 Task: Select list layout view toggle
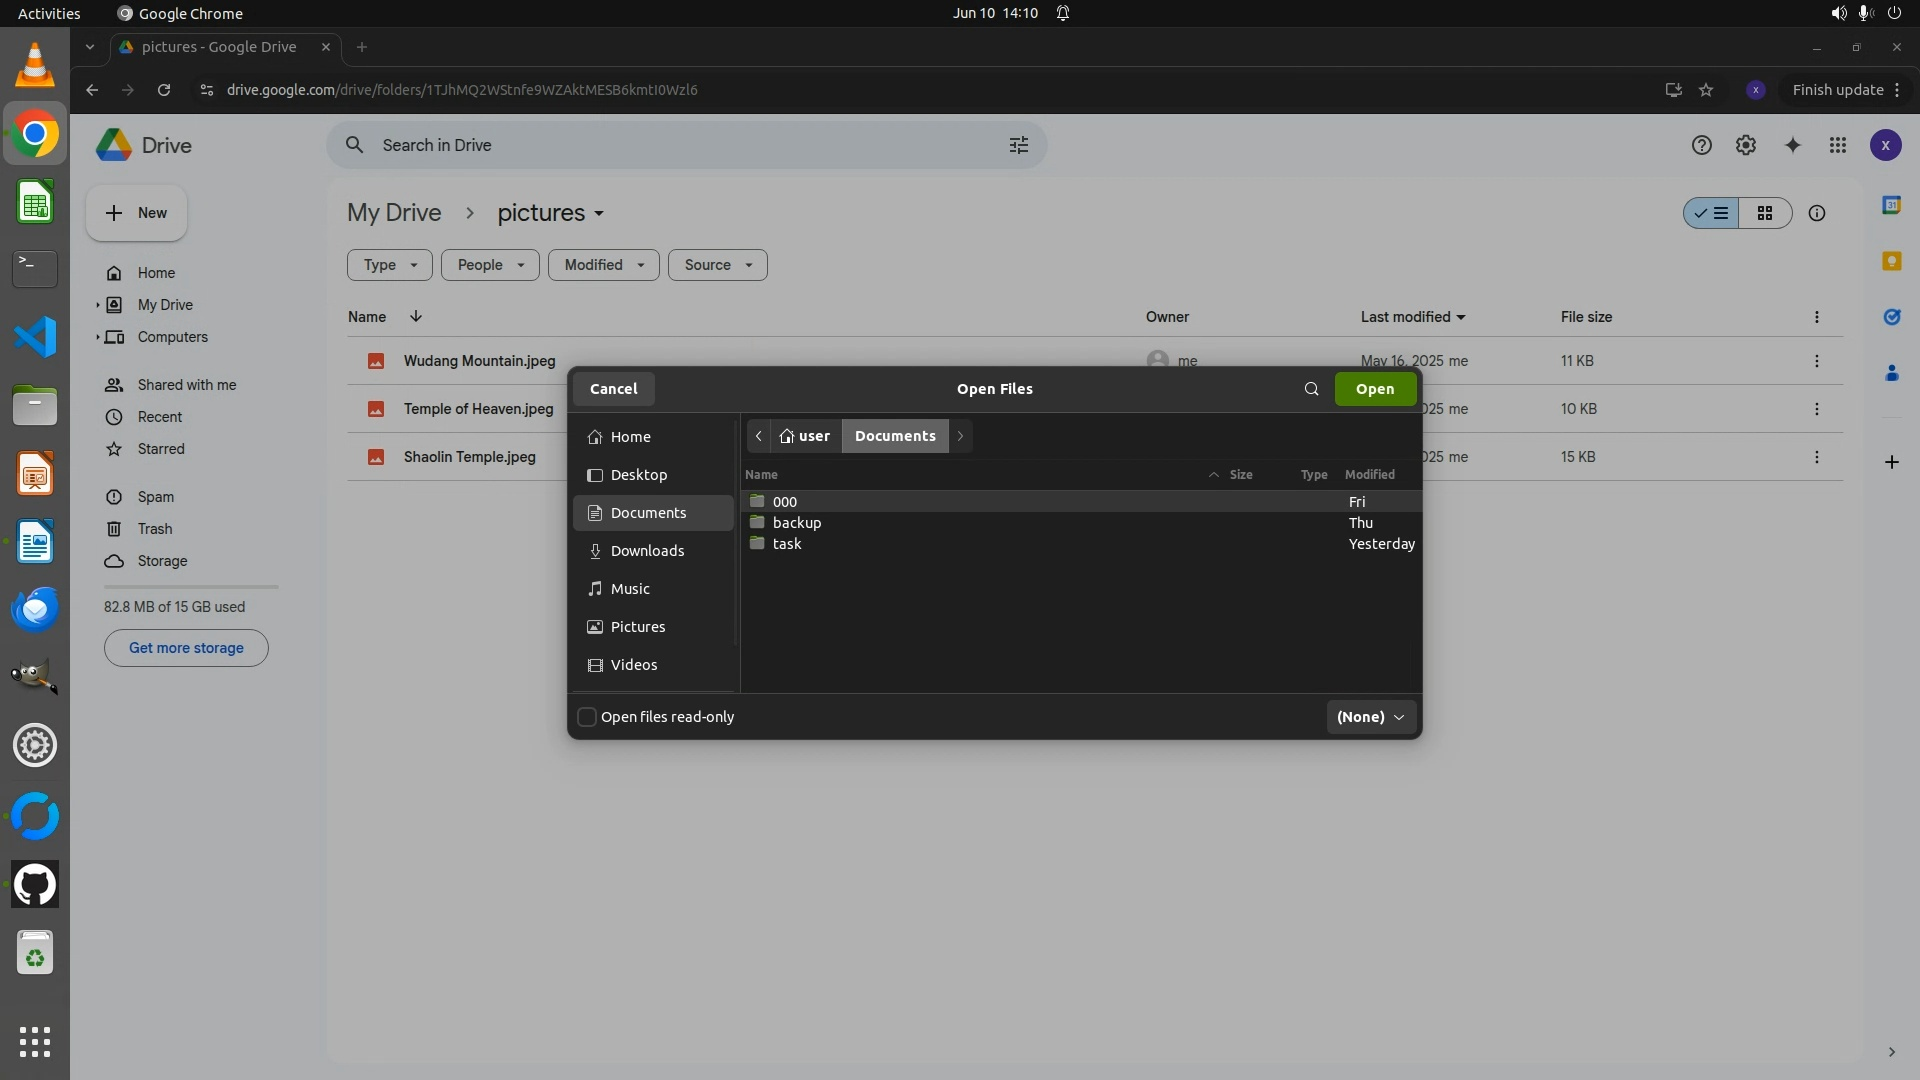click(x=1711, y=213)
